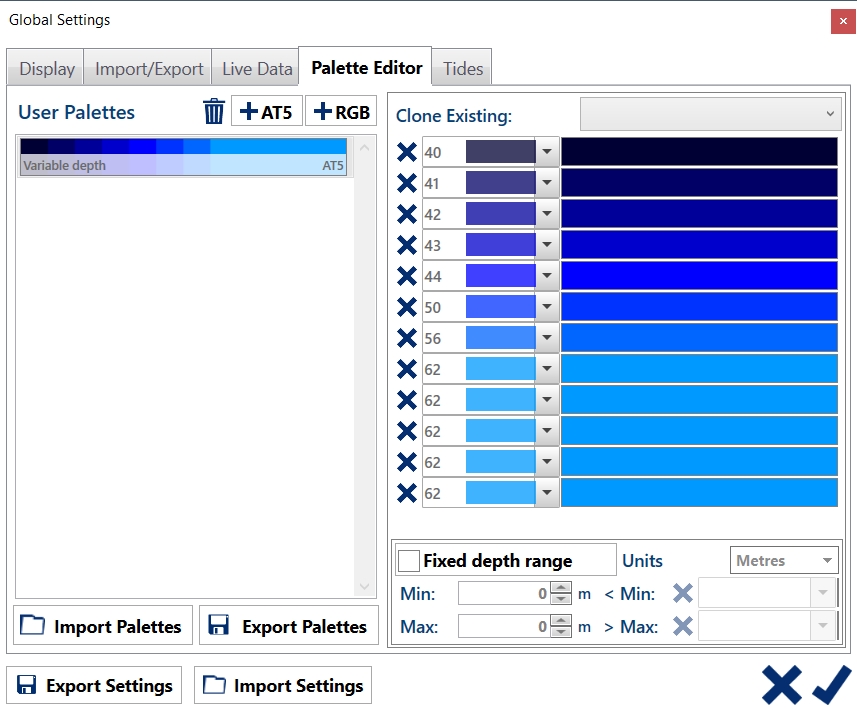Viewport: 857px width, 710px height.
Task: Clear the below-Min color with X
Action: point(682,594)
